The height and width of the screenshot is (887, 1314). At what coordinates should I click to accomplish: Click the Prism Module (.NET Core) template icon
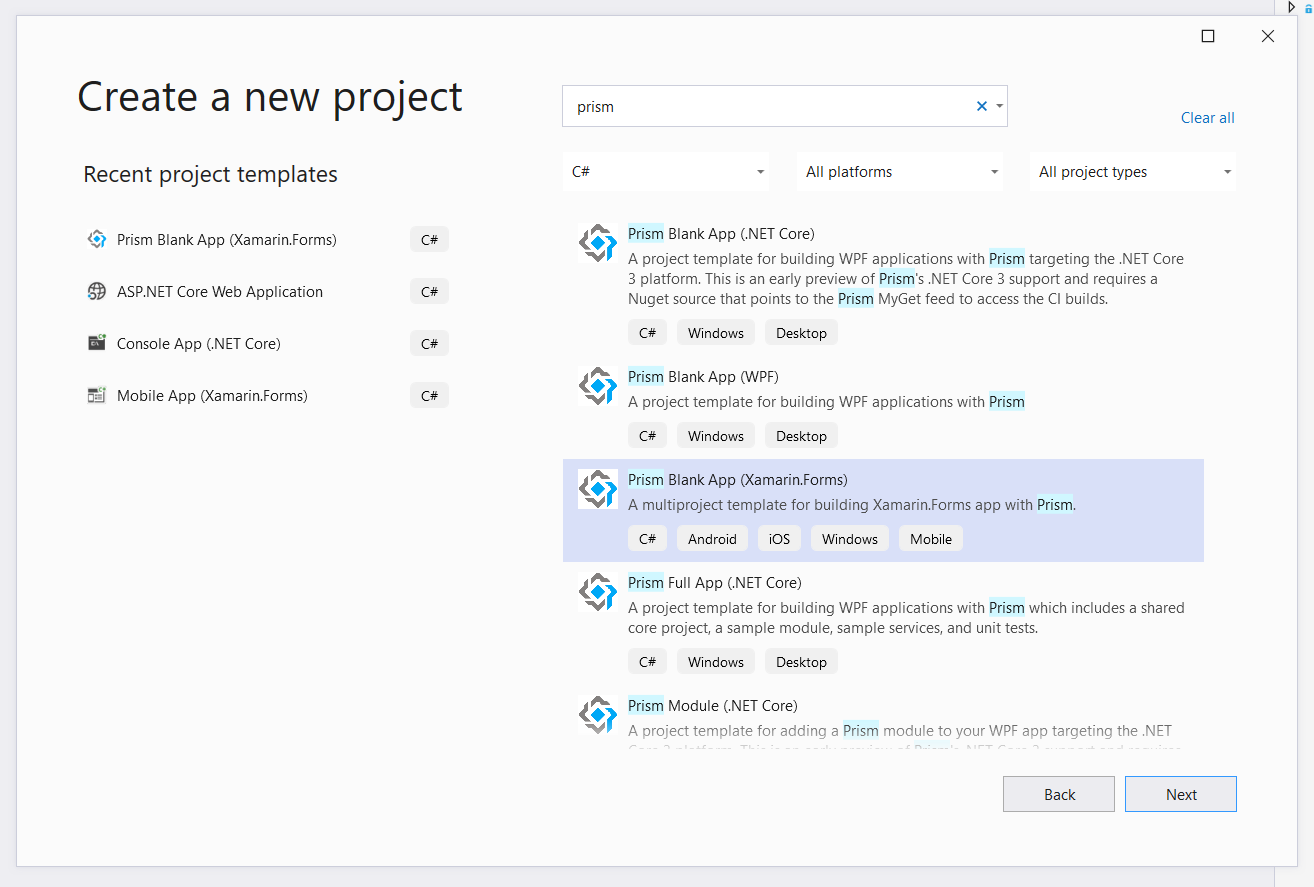[x=598, y=715]
